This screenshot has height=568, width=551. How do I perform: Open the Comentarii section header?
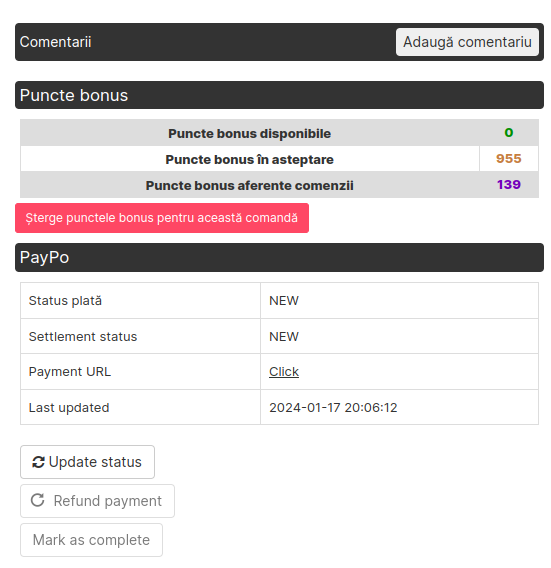[279, 42]
